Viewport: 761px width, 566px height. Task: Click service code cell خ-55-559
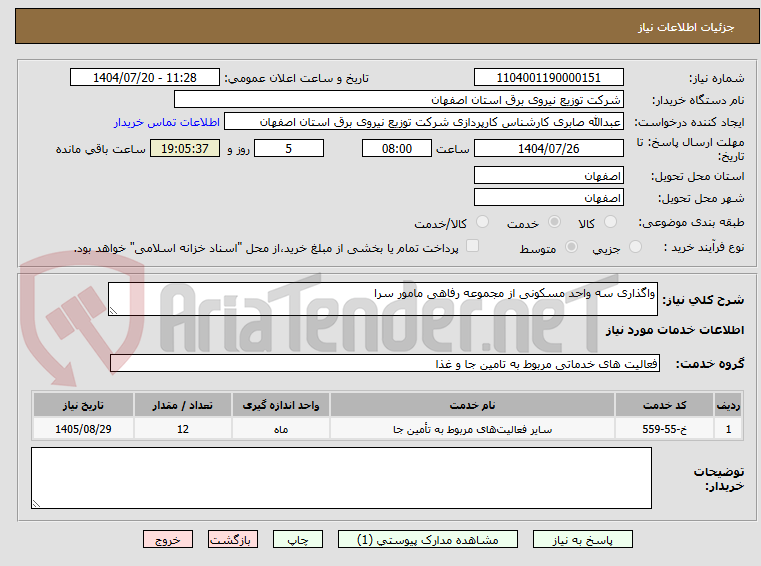click(664, 429)
